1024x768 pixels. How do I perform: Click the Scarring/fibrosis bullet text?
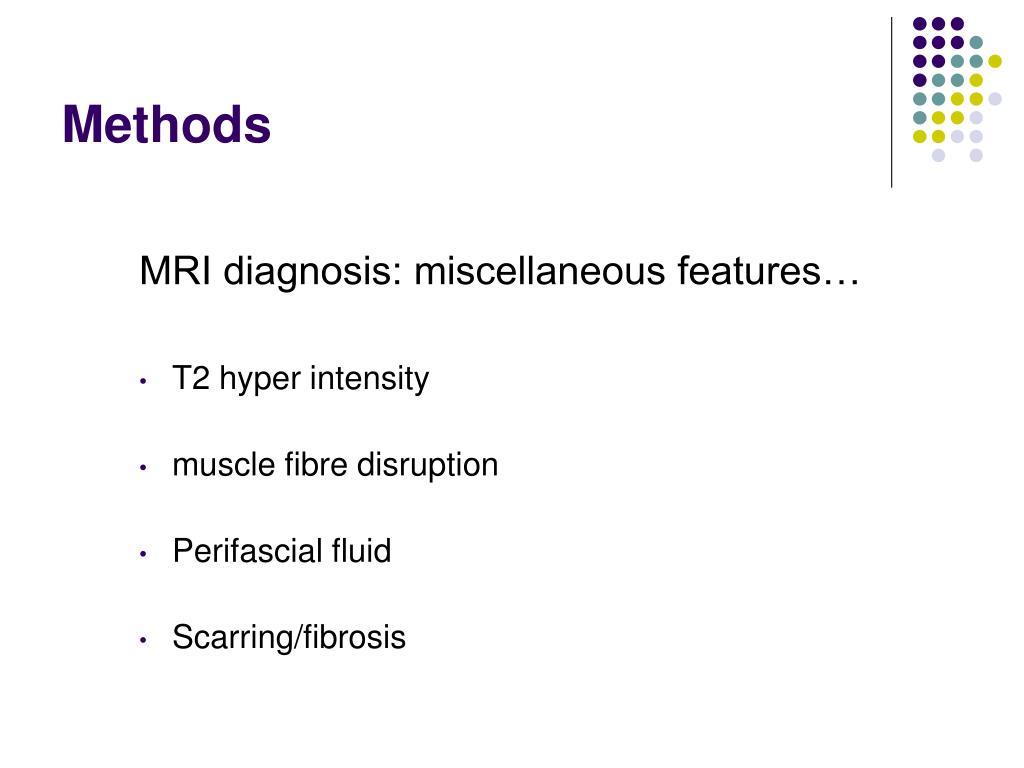[x=289, y=637]
